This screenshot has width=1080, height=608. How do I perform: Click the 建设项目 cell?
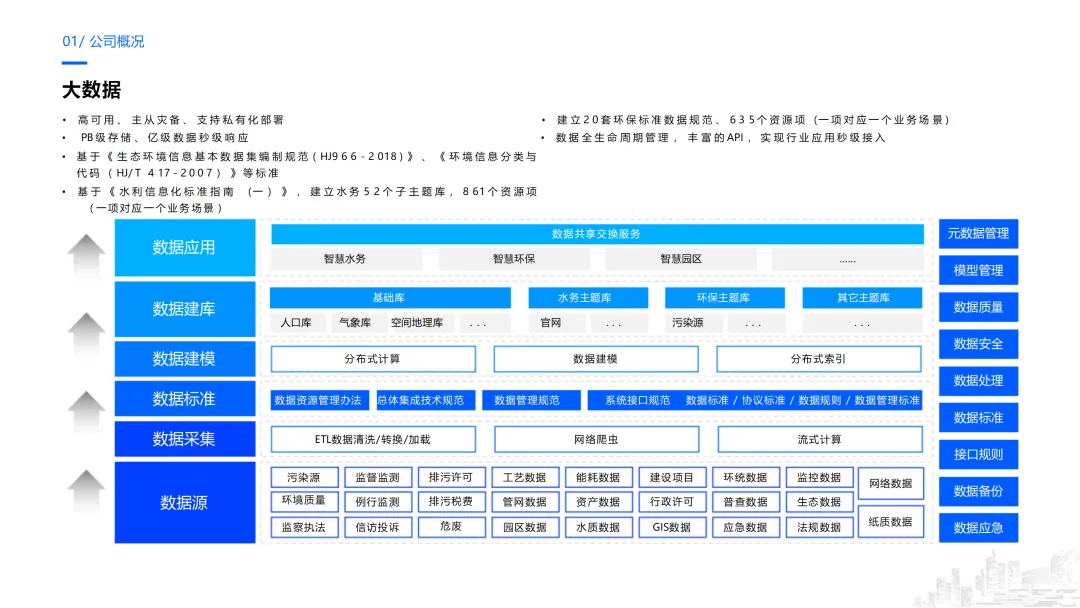[672, 477]
